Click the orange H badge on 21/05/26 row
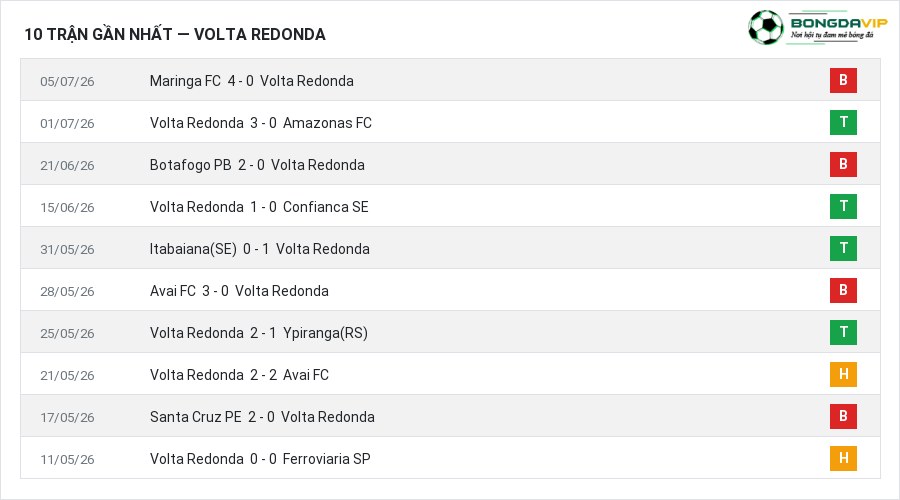900x500 pixels. click(843, 374)
